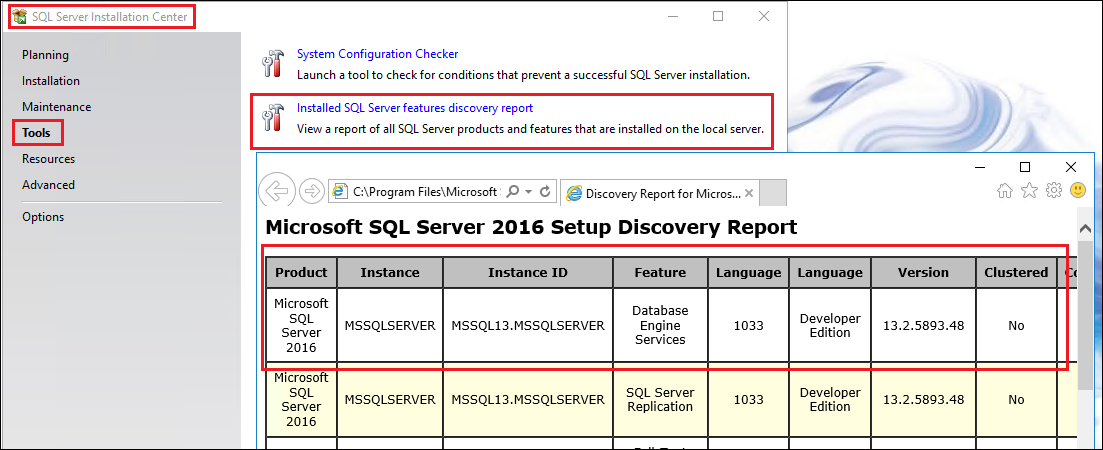
Task: Click the search magnifier in the address bar
Action: (x=513, y=191)
